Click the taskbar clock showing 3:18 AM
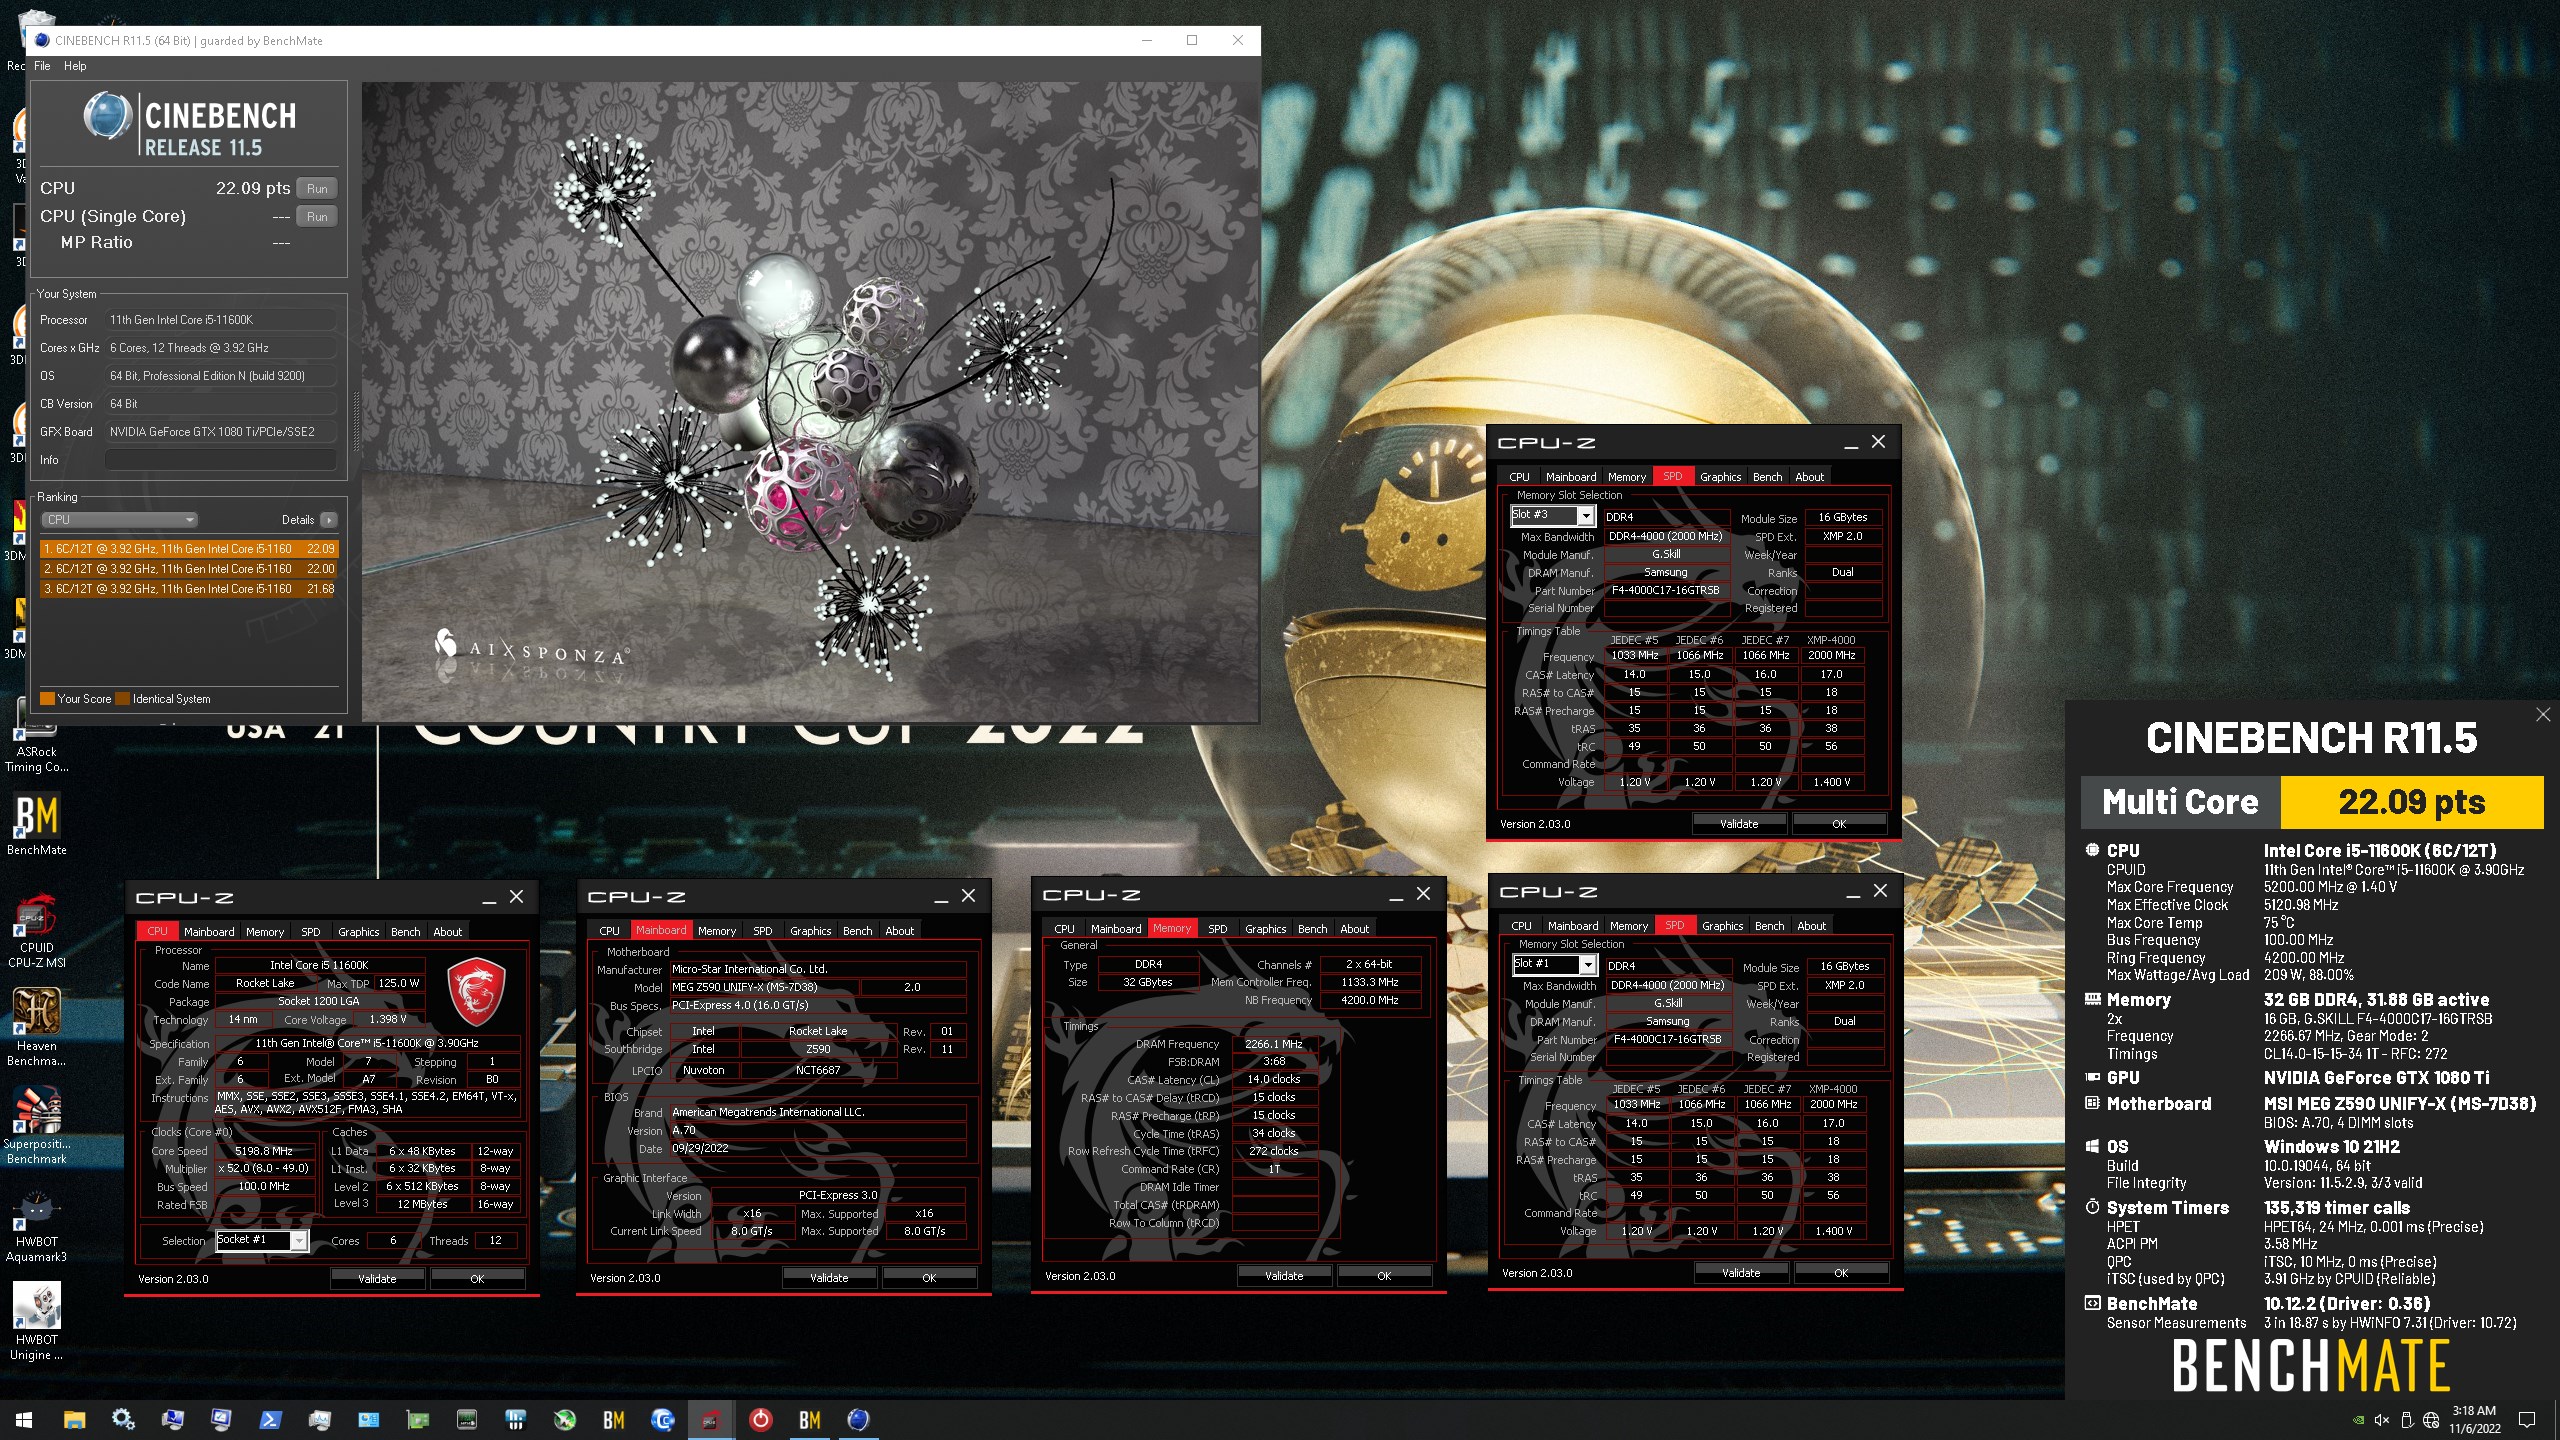Image resolution: width=2560 pixels, height=1440 pixels. (2474, 1420)
